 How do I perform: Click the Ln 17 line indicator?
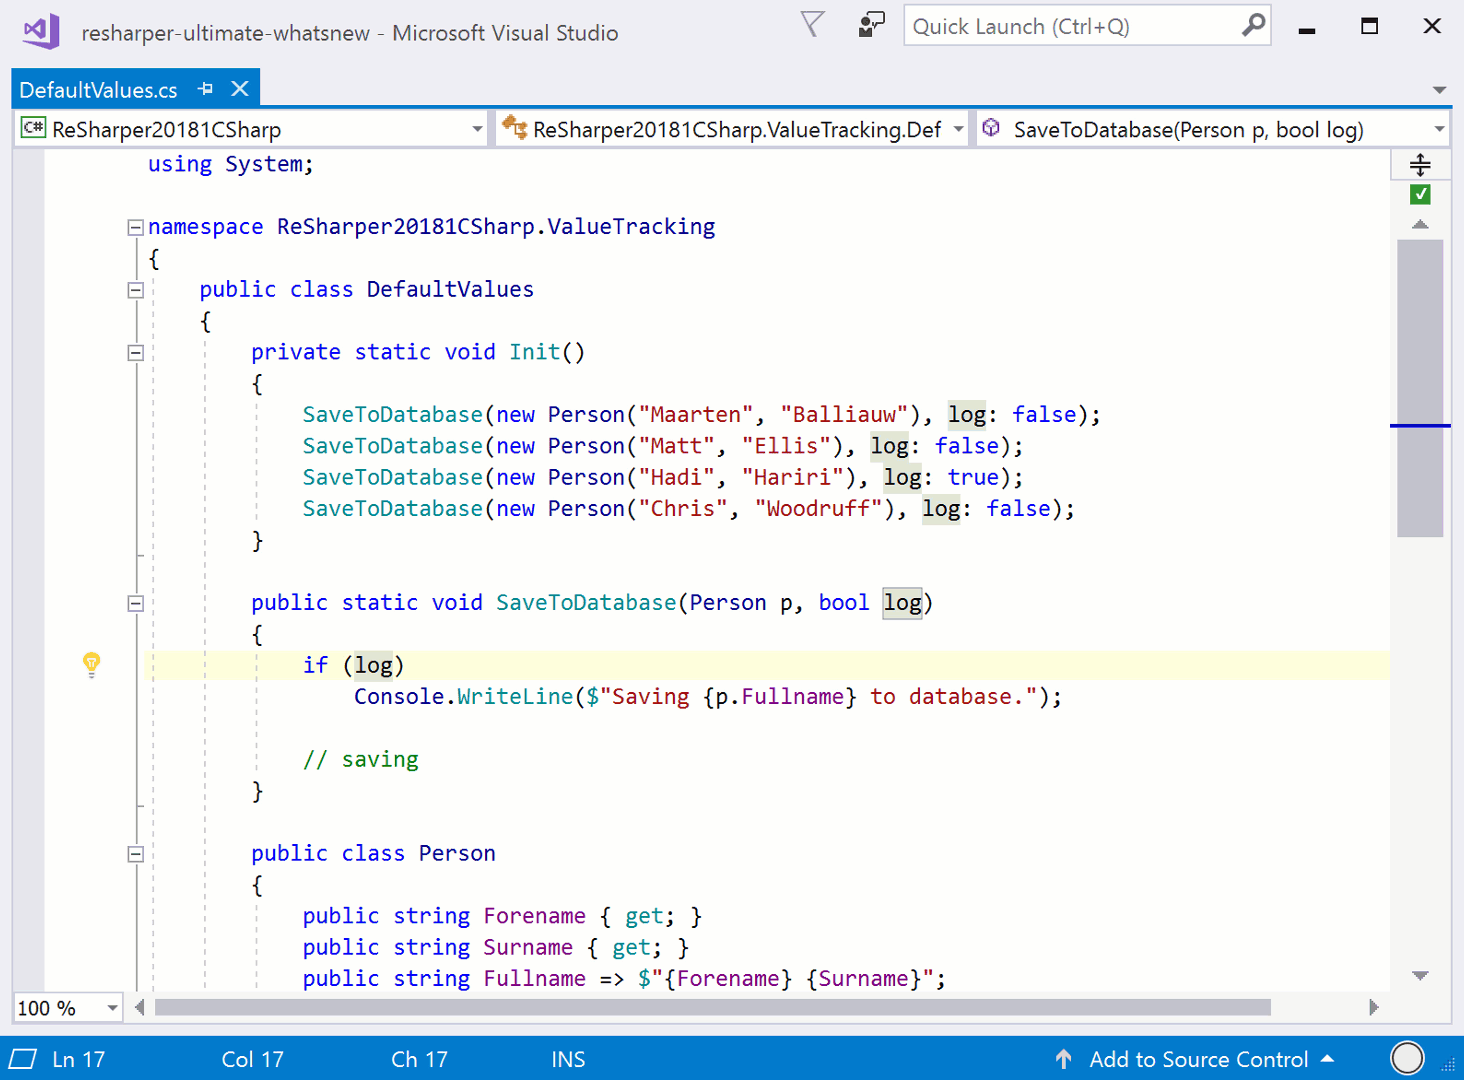[x=77, y=1058]
